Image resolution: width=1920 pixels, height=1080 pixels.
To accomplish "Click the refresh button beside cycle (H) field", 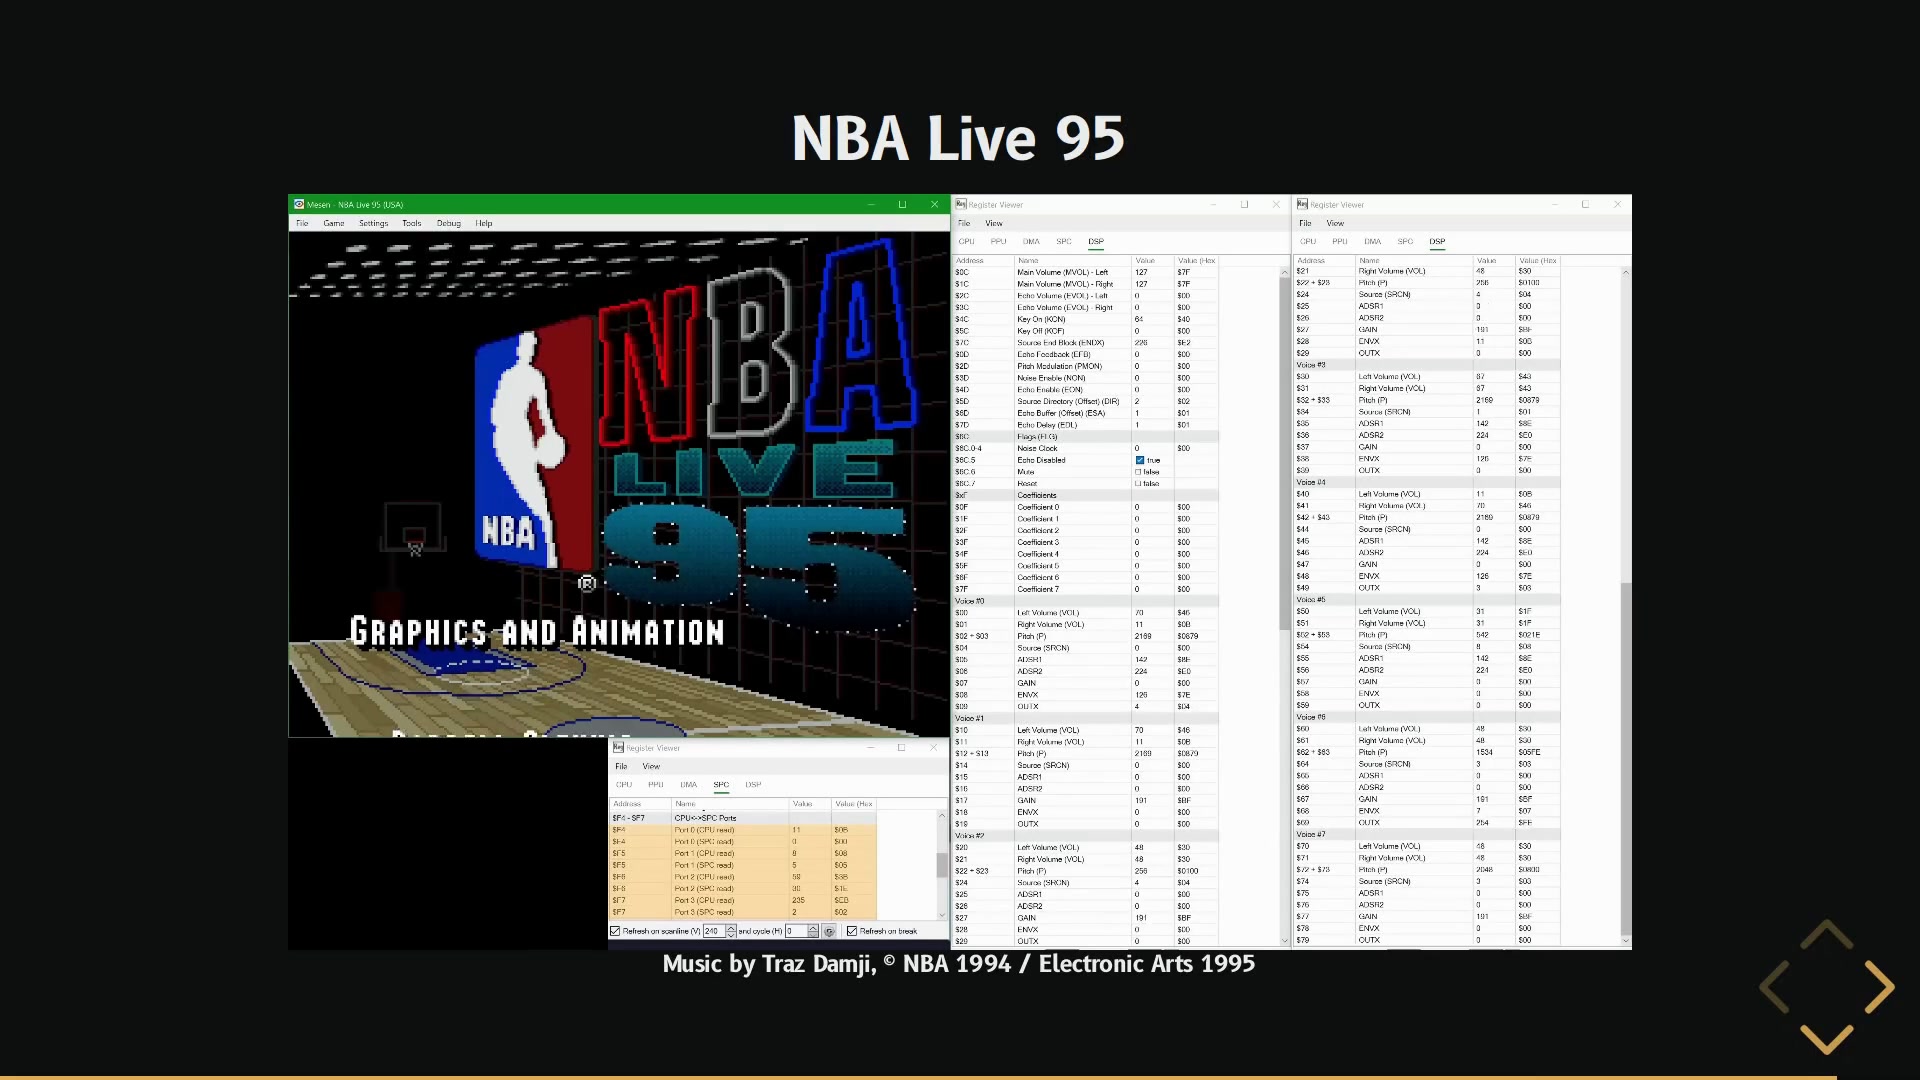I will 829,931.
